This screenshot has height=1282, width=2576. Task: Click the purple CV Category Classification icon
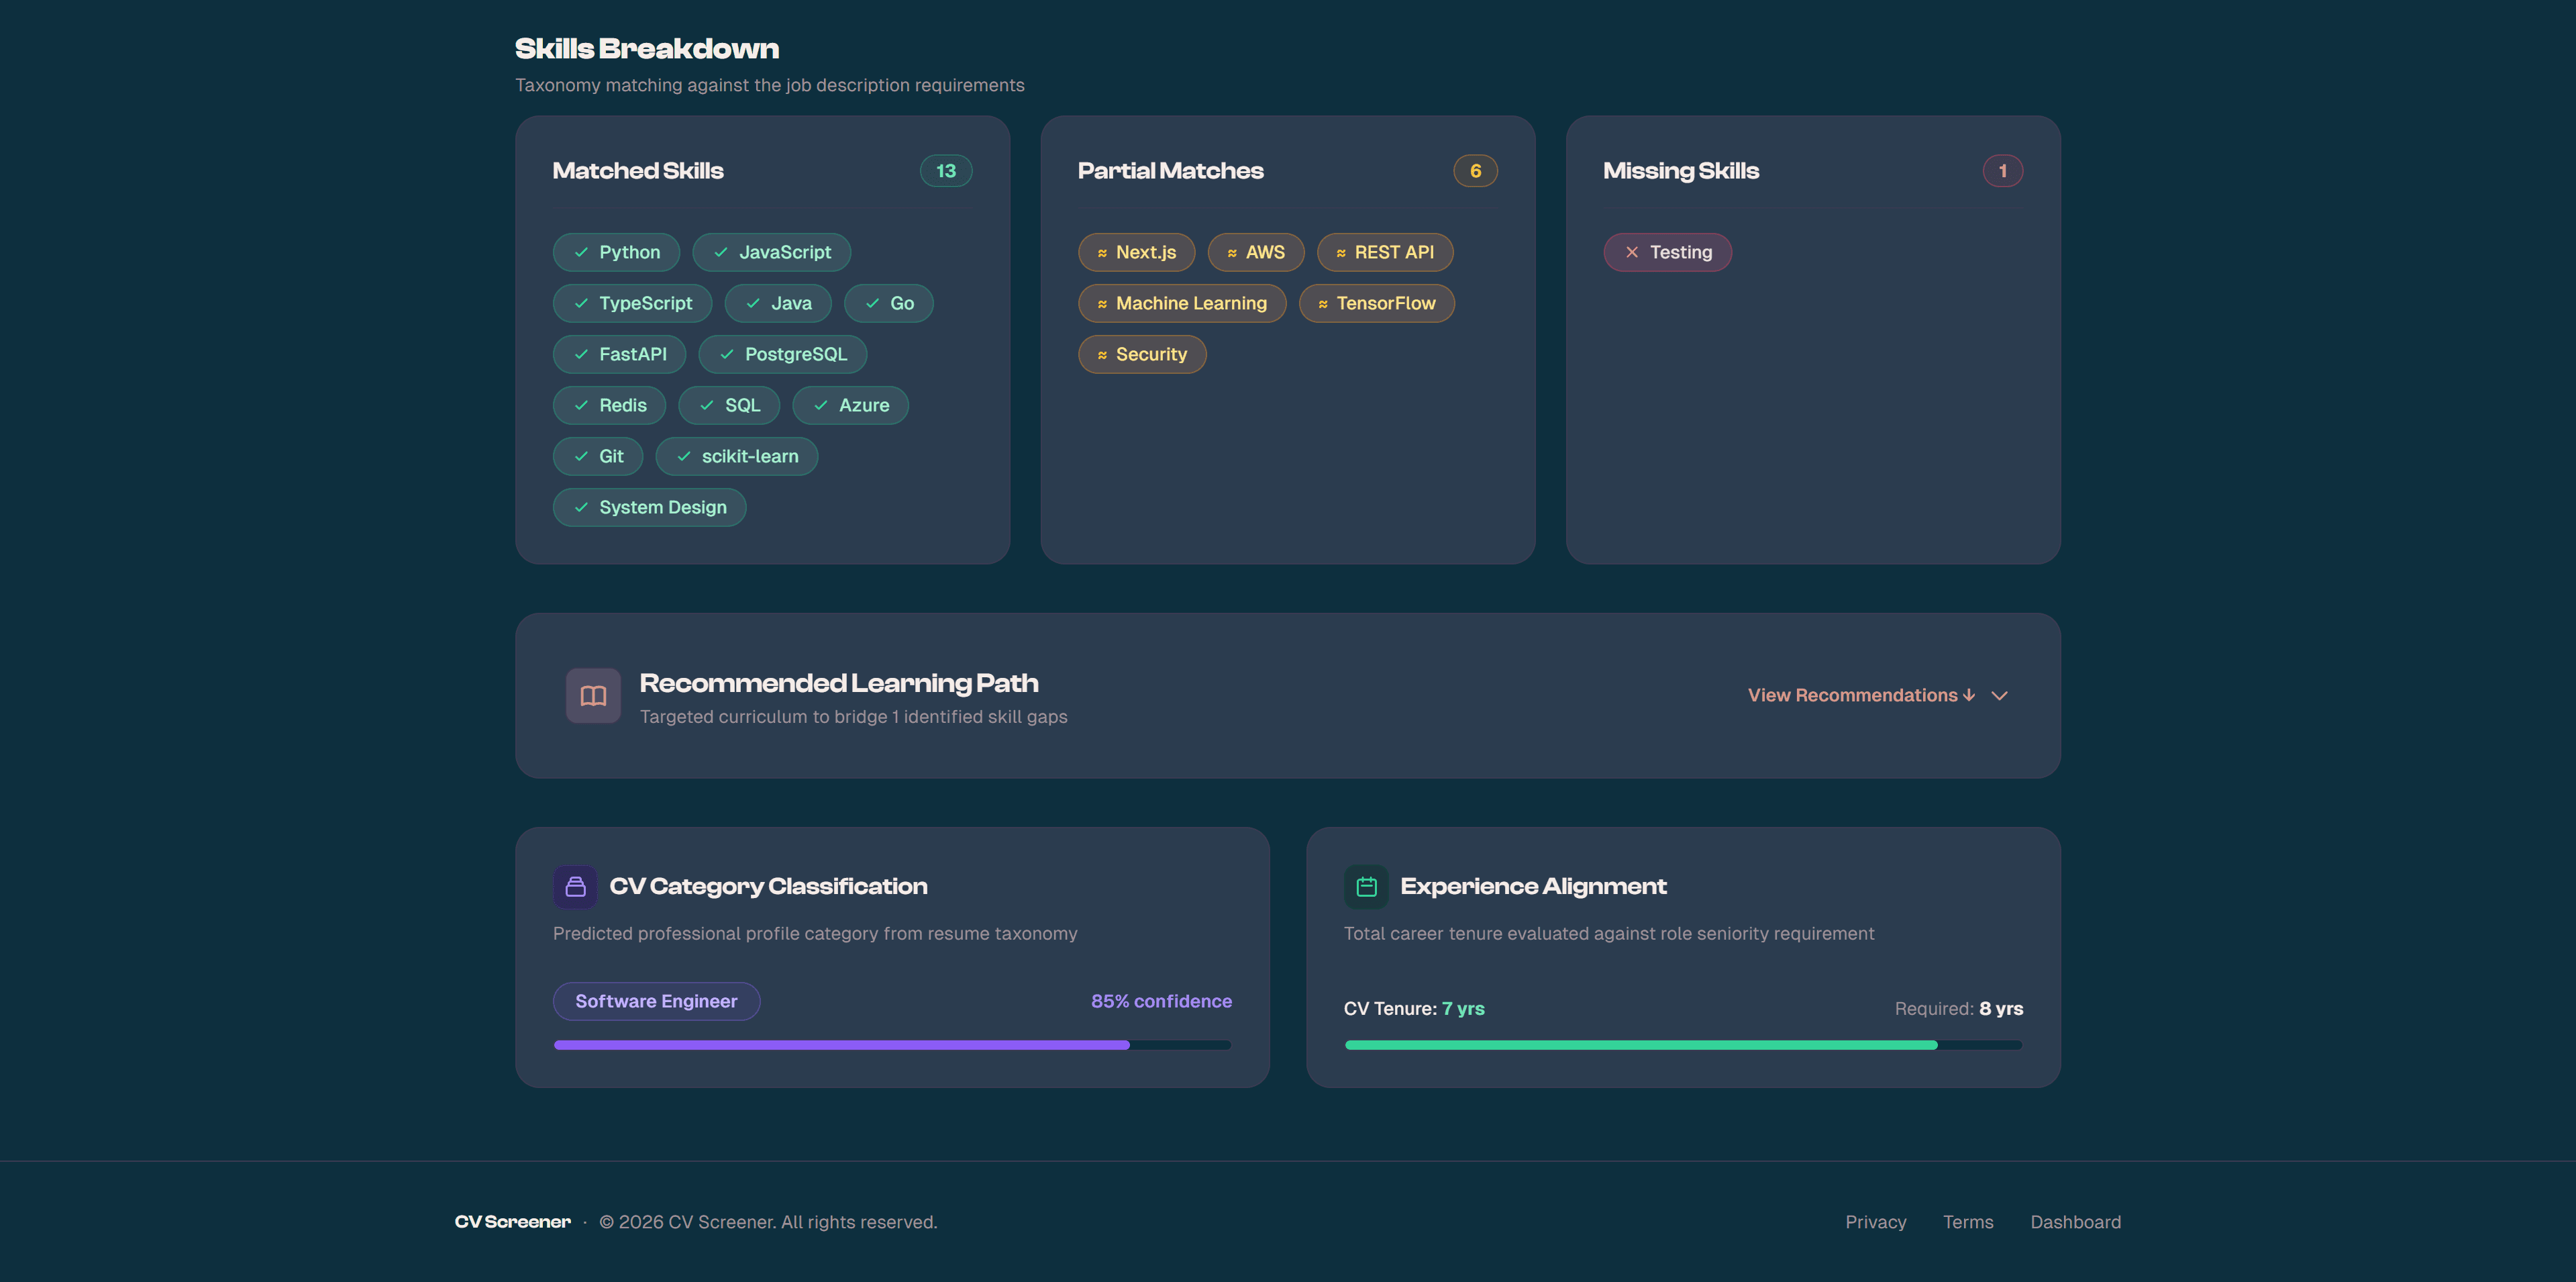(x=575, y=887)
